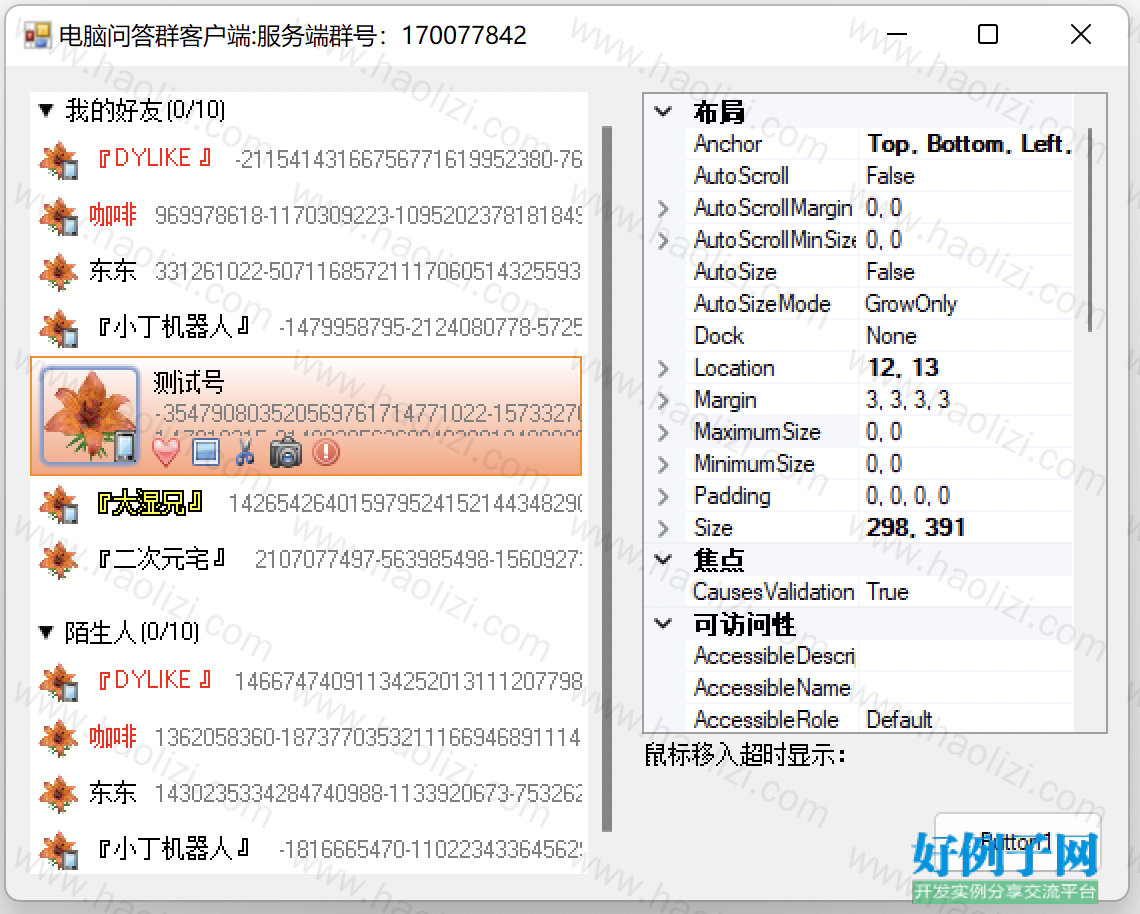Select the 『DYLIKE』 name in 我的好友
The image size is (1140, 914).
coord(154,158)
